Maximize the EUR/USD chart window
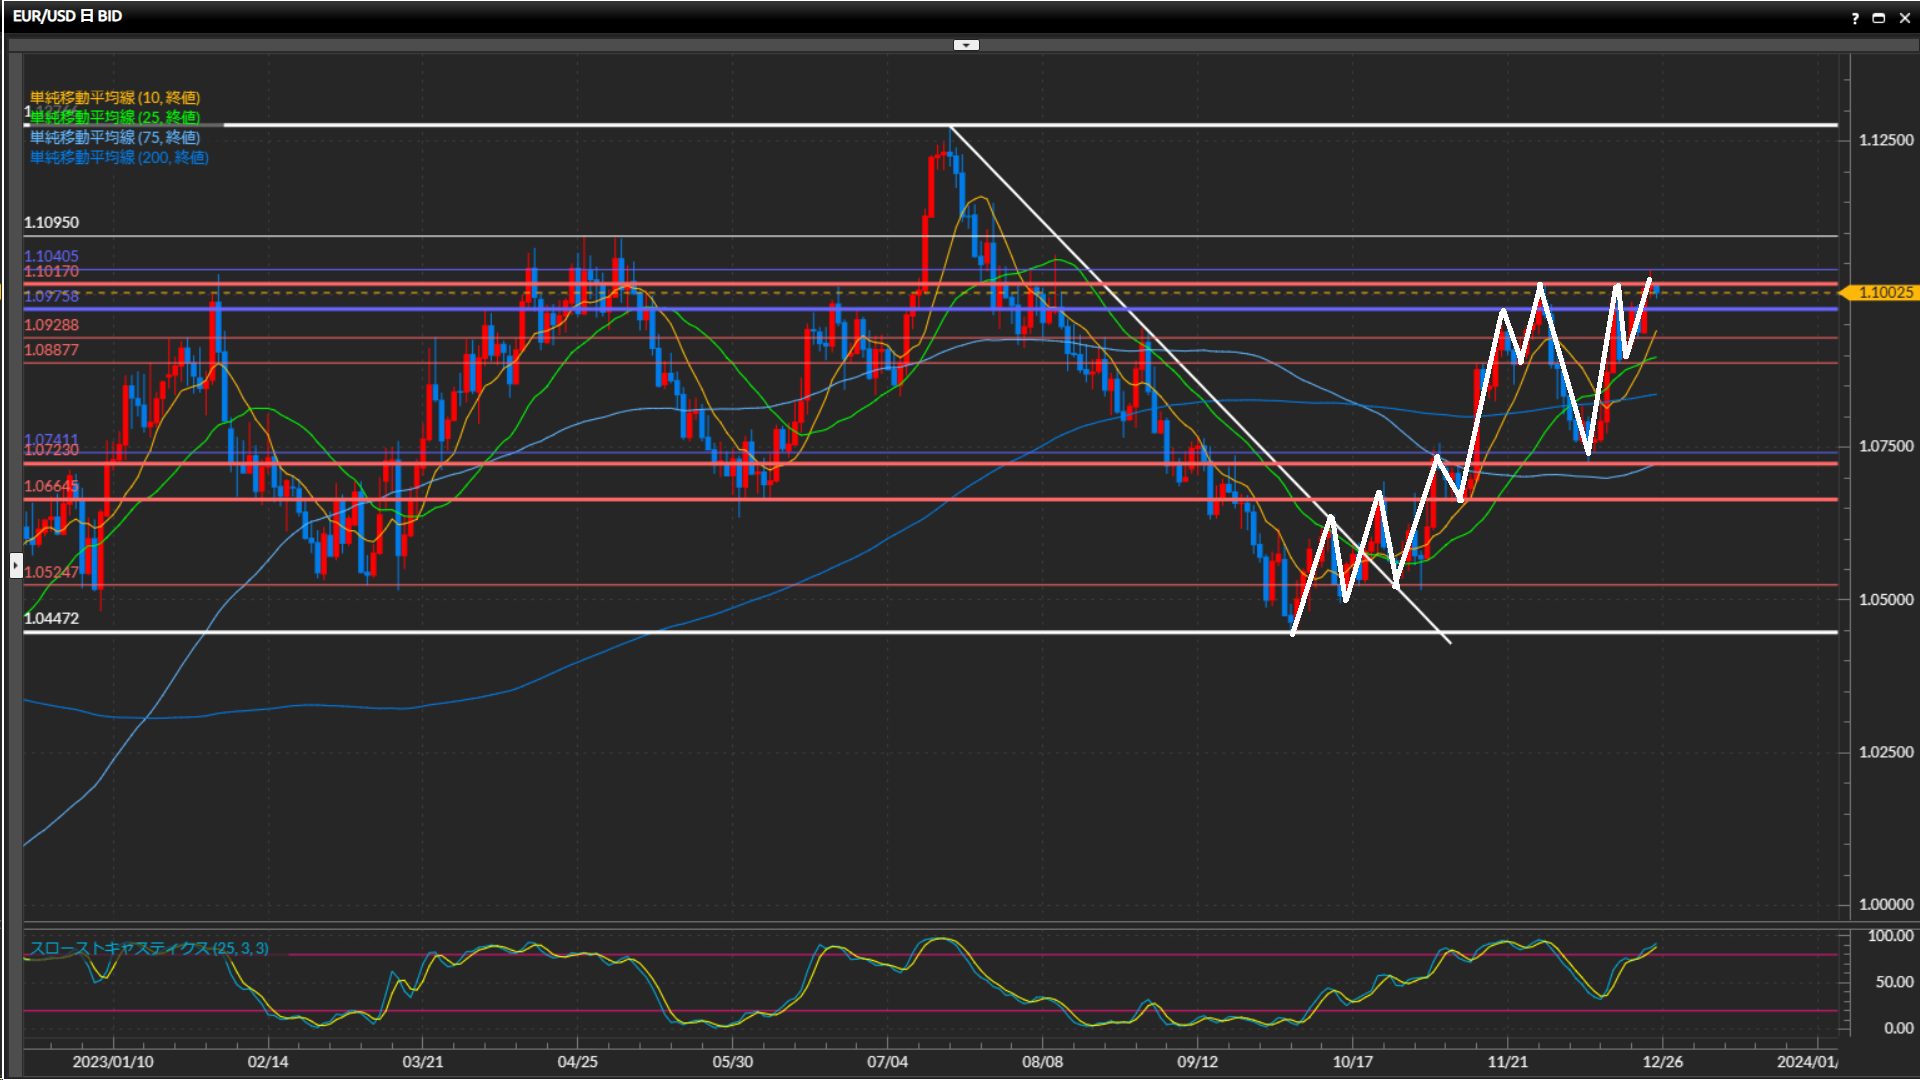 pyautogui.click(x=1879, y=18)
